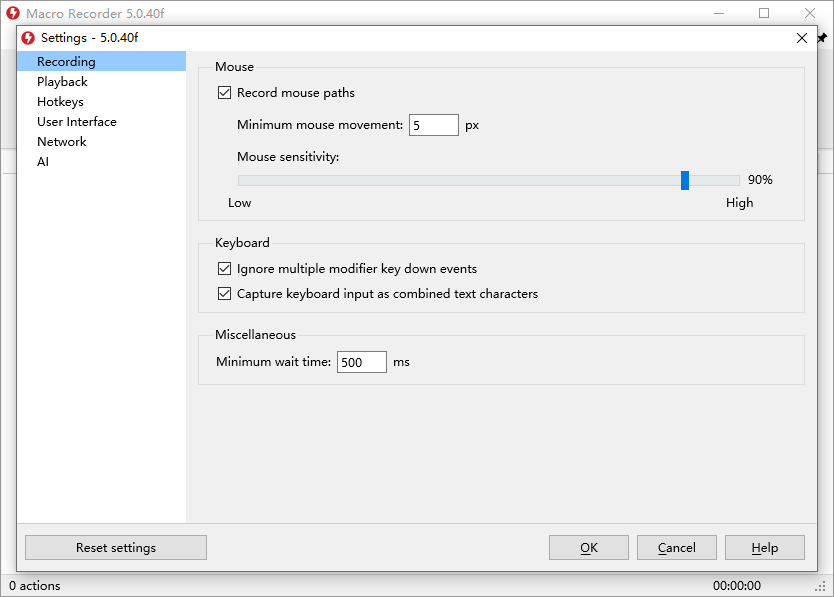834x597 pixels.
Task: Click the High label under sensitivity slider
Action: 739,203
